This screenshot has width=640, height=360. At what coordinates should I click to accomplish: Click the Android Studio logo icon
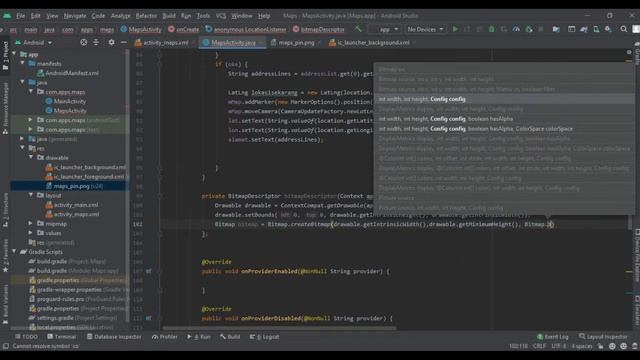click(x=7, y=16)
